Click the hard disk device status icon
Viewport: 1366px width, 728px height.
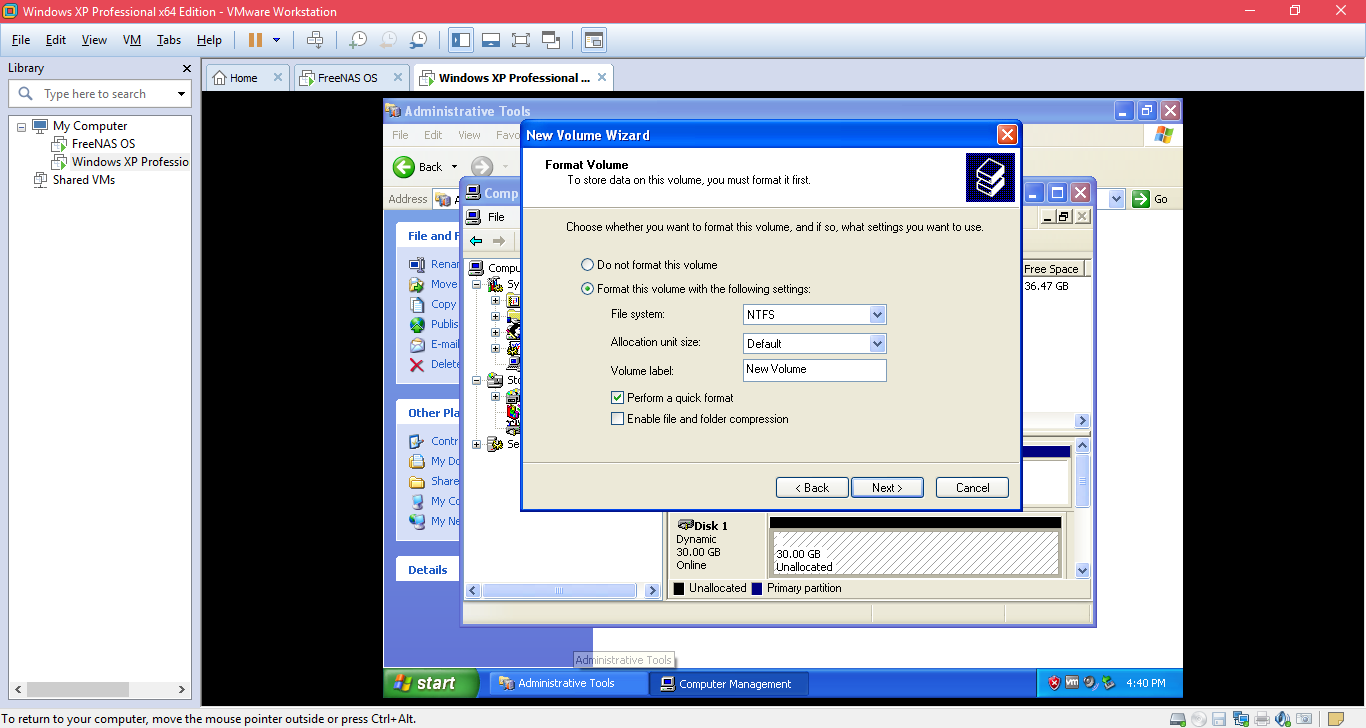[x=1178, y=719]
